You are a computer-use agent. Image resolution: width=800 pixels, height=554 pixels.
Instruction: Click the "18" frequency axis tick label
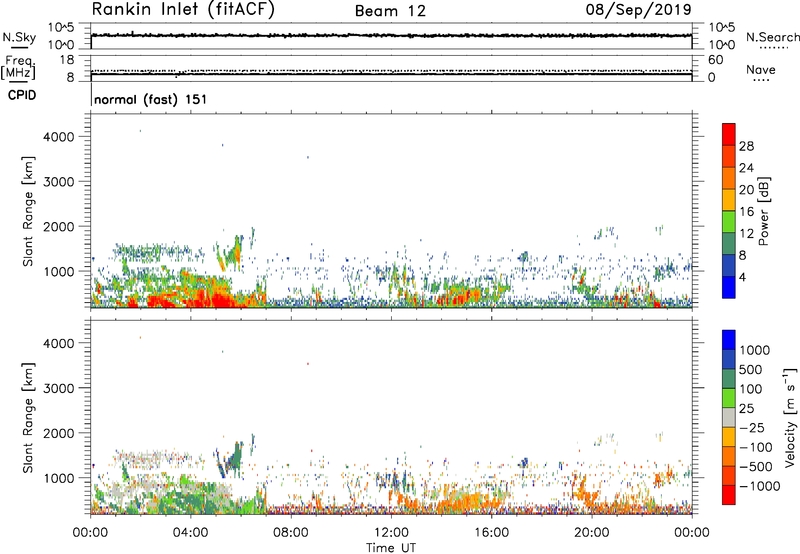click(66, 60)
